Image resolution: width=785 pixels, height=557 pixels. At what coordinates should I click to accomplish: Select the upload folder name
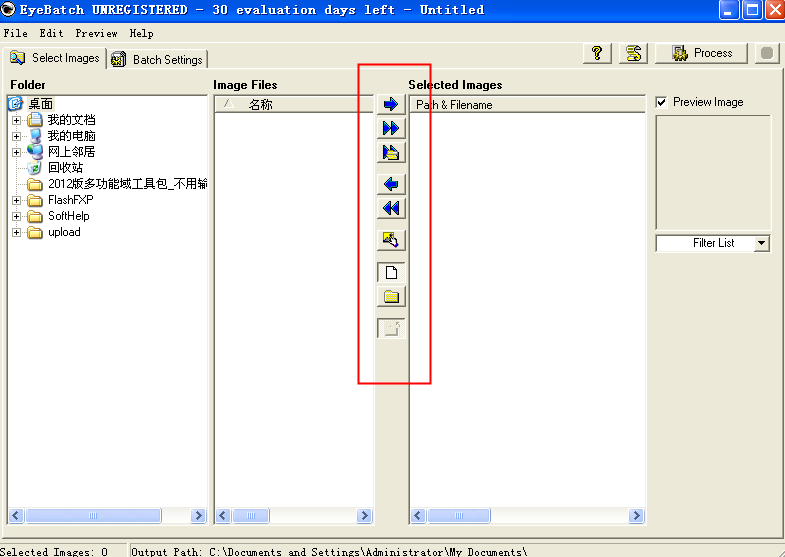[x=64, y=232]
